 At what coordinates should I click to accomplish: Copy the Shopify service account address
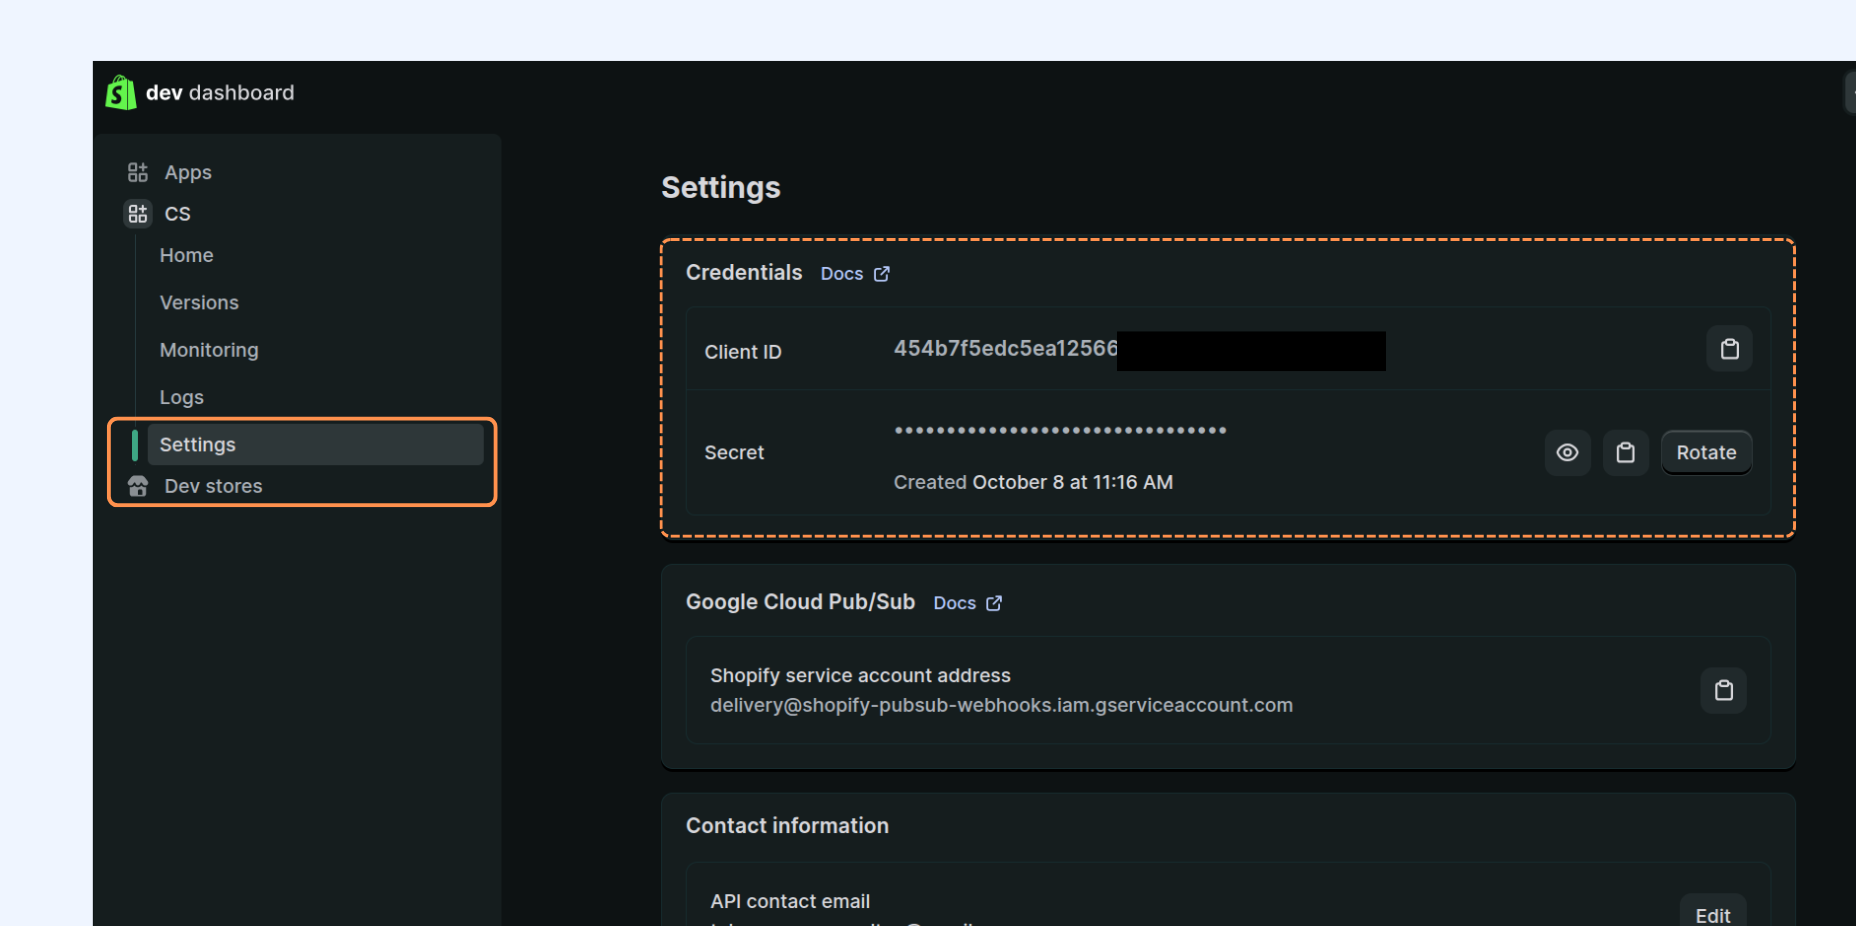[1723, 690]
